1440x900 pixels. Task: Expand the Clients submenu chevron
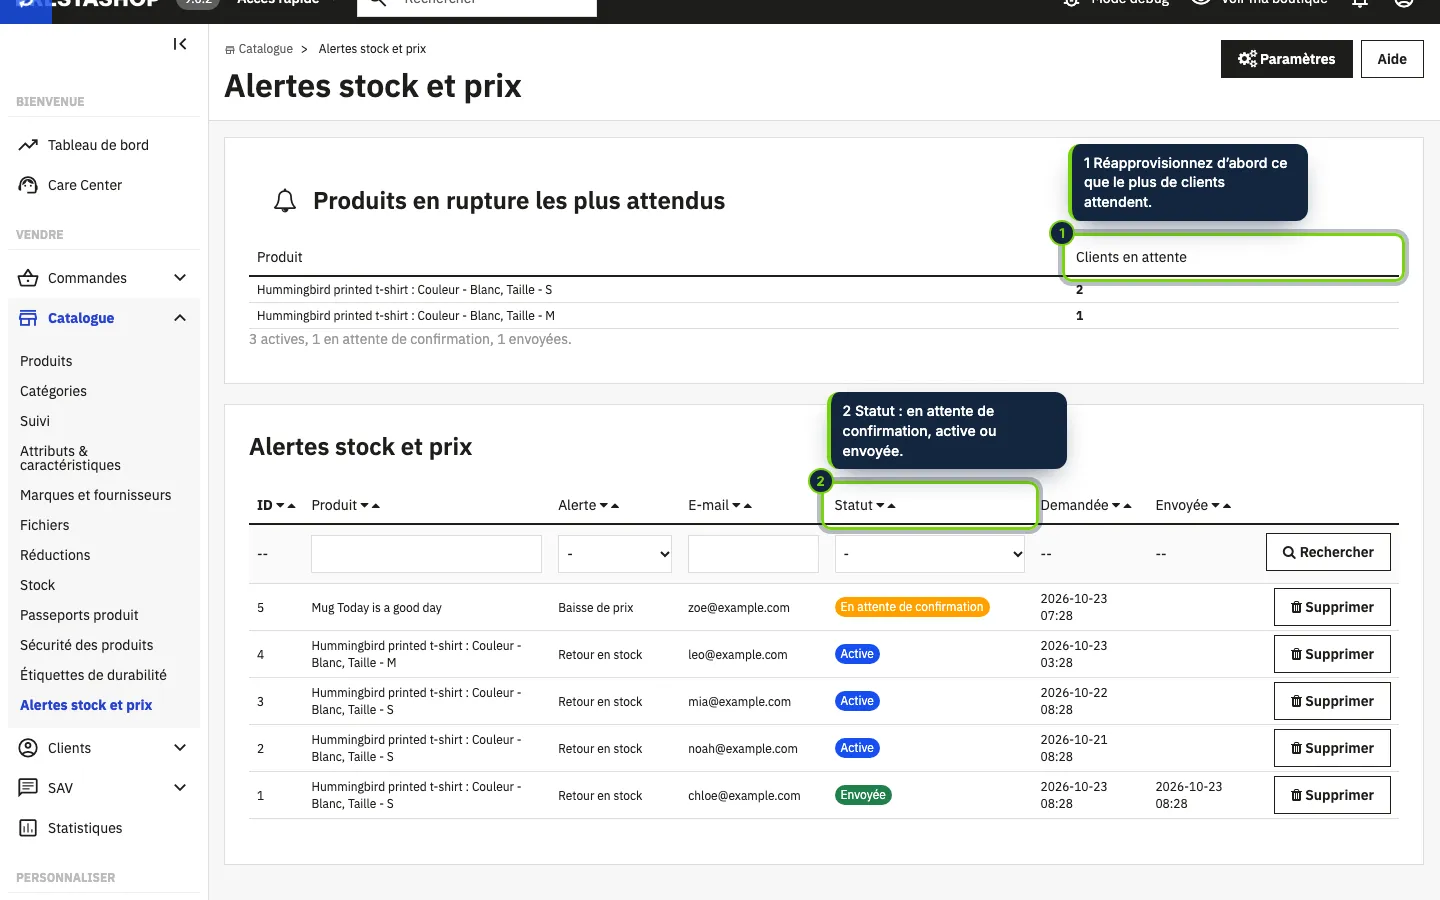point(180,748)
